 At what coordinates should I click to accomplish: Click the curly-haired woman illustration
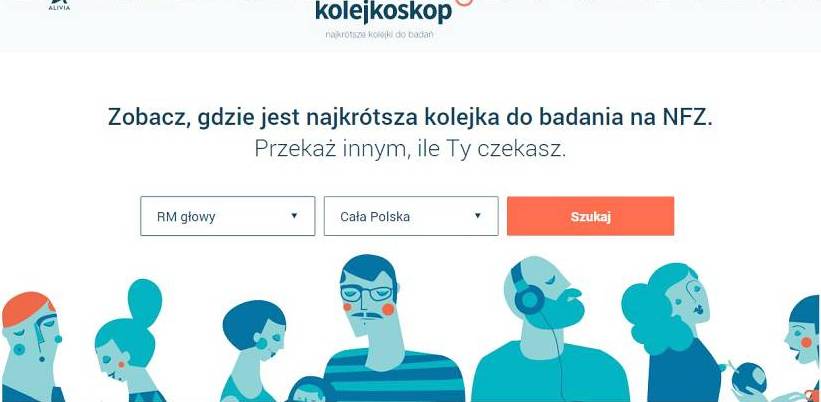[675, 332]
